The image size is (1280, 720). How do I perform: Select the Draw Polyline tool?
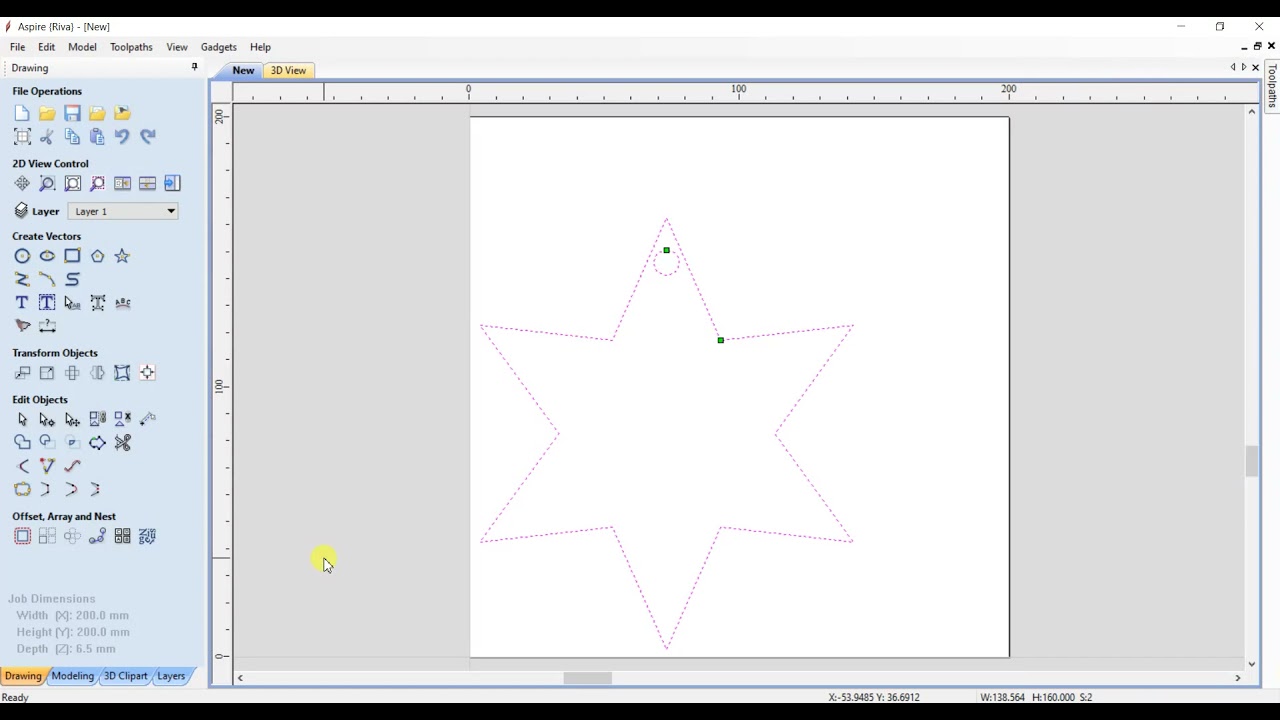(22, 279)
